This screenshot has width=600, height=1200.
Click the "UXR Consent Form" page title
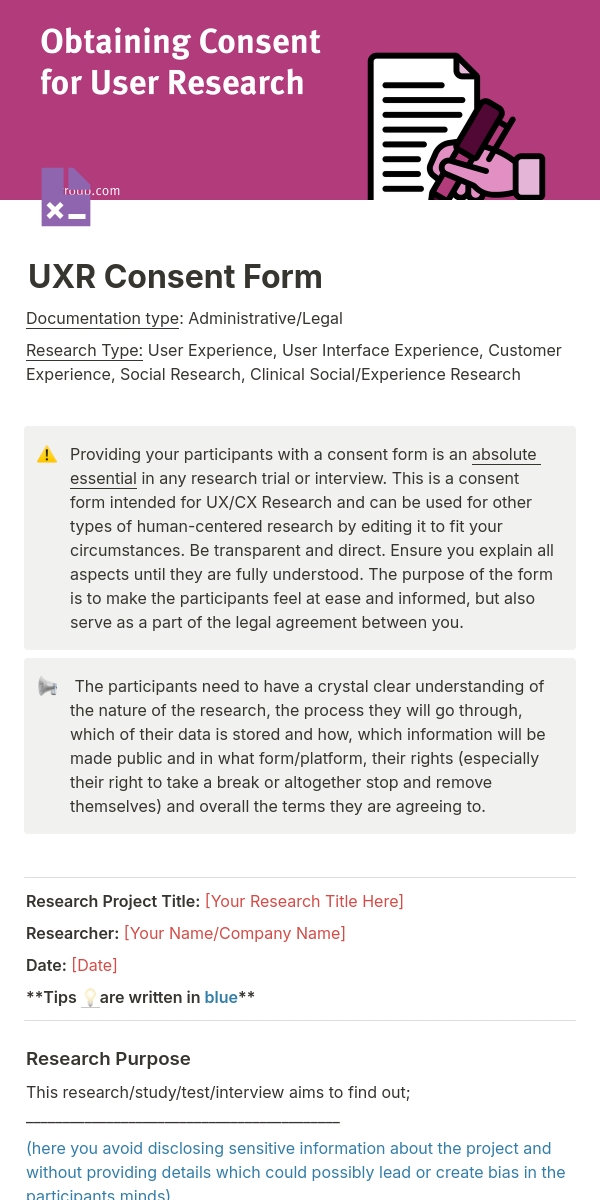point(175,277)
